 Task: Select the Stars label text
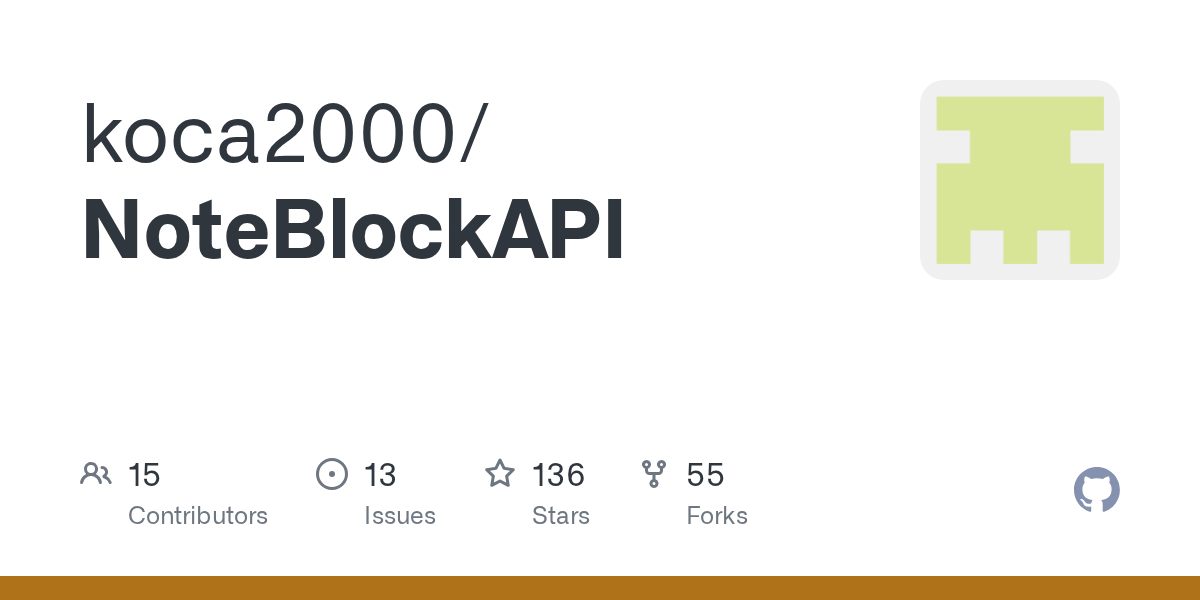[561, 516]
